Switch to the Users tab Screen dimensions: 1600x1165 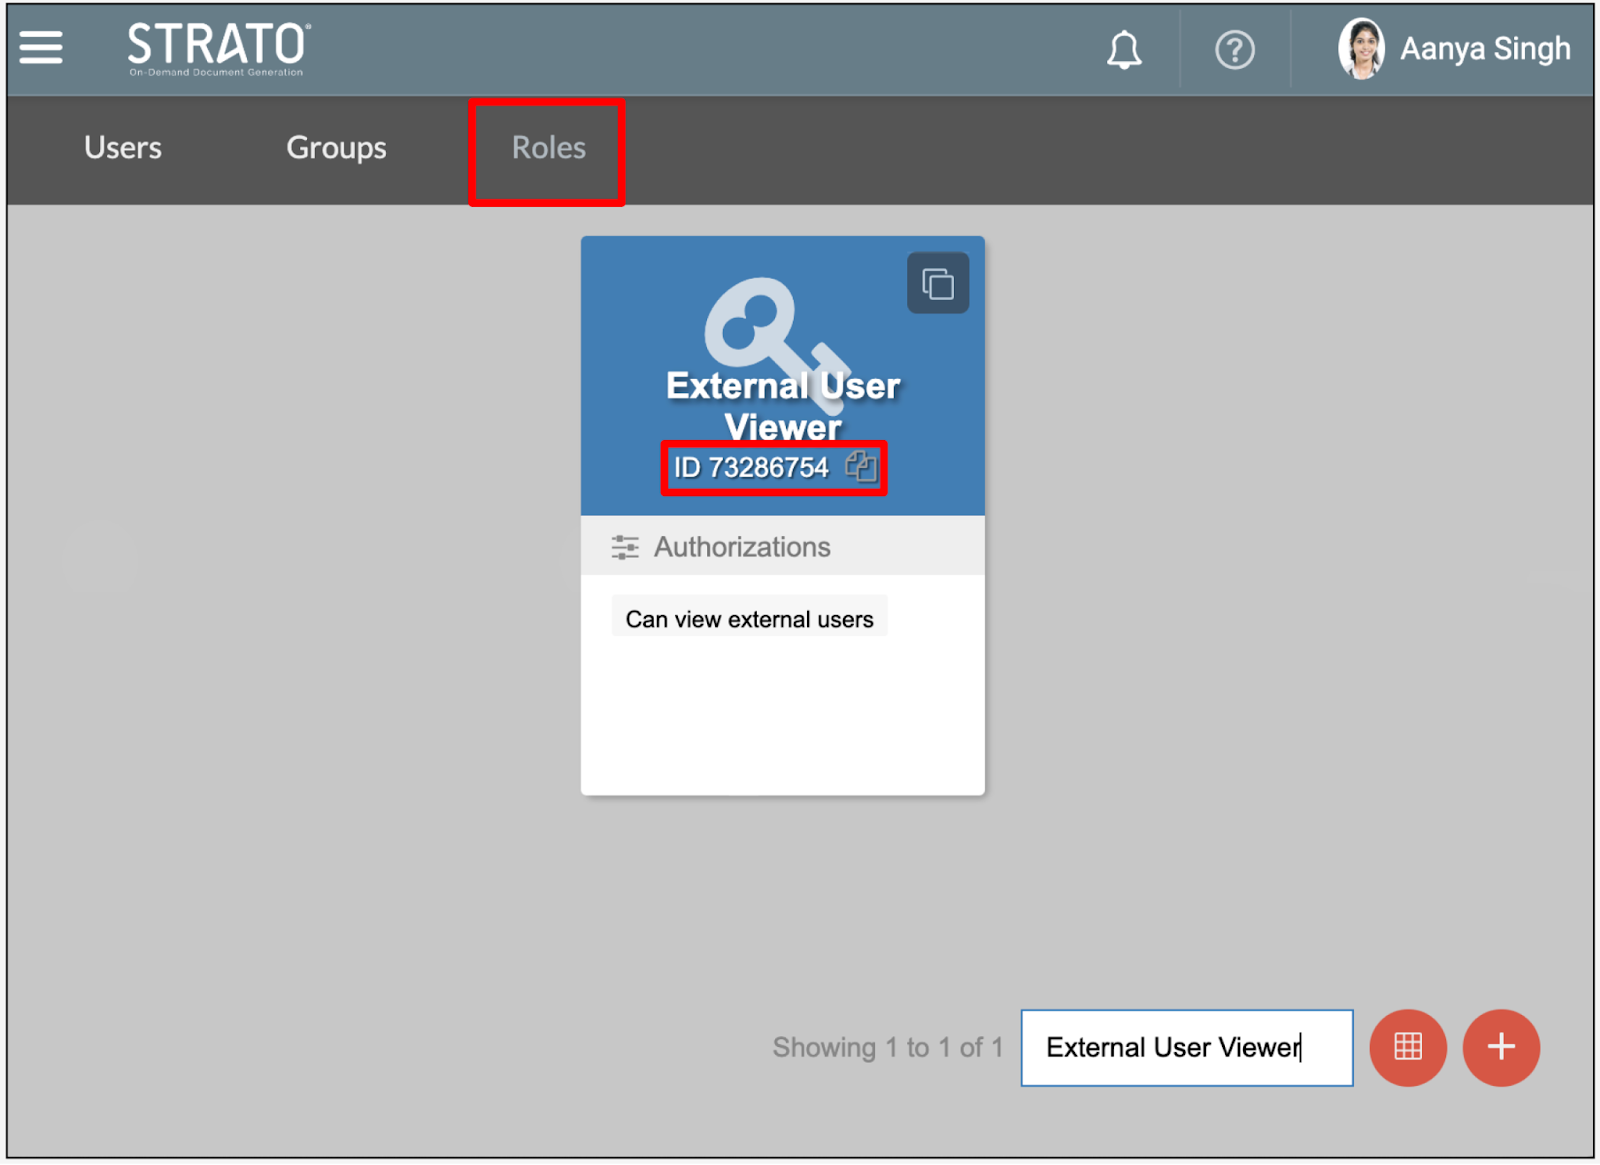(123, 148)
